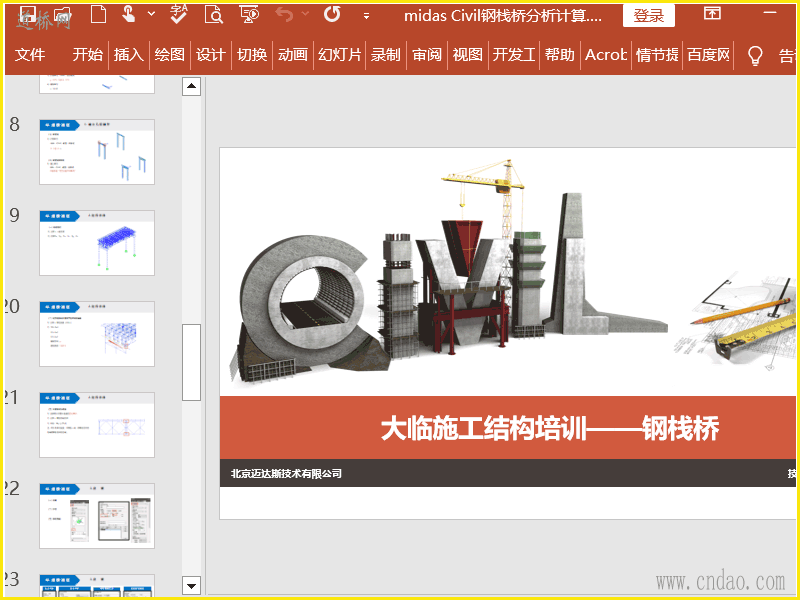
Task: Click the CIVIL construction image on slide
Action: (x=449, y=273)
